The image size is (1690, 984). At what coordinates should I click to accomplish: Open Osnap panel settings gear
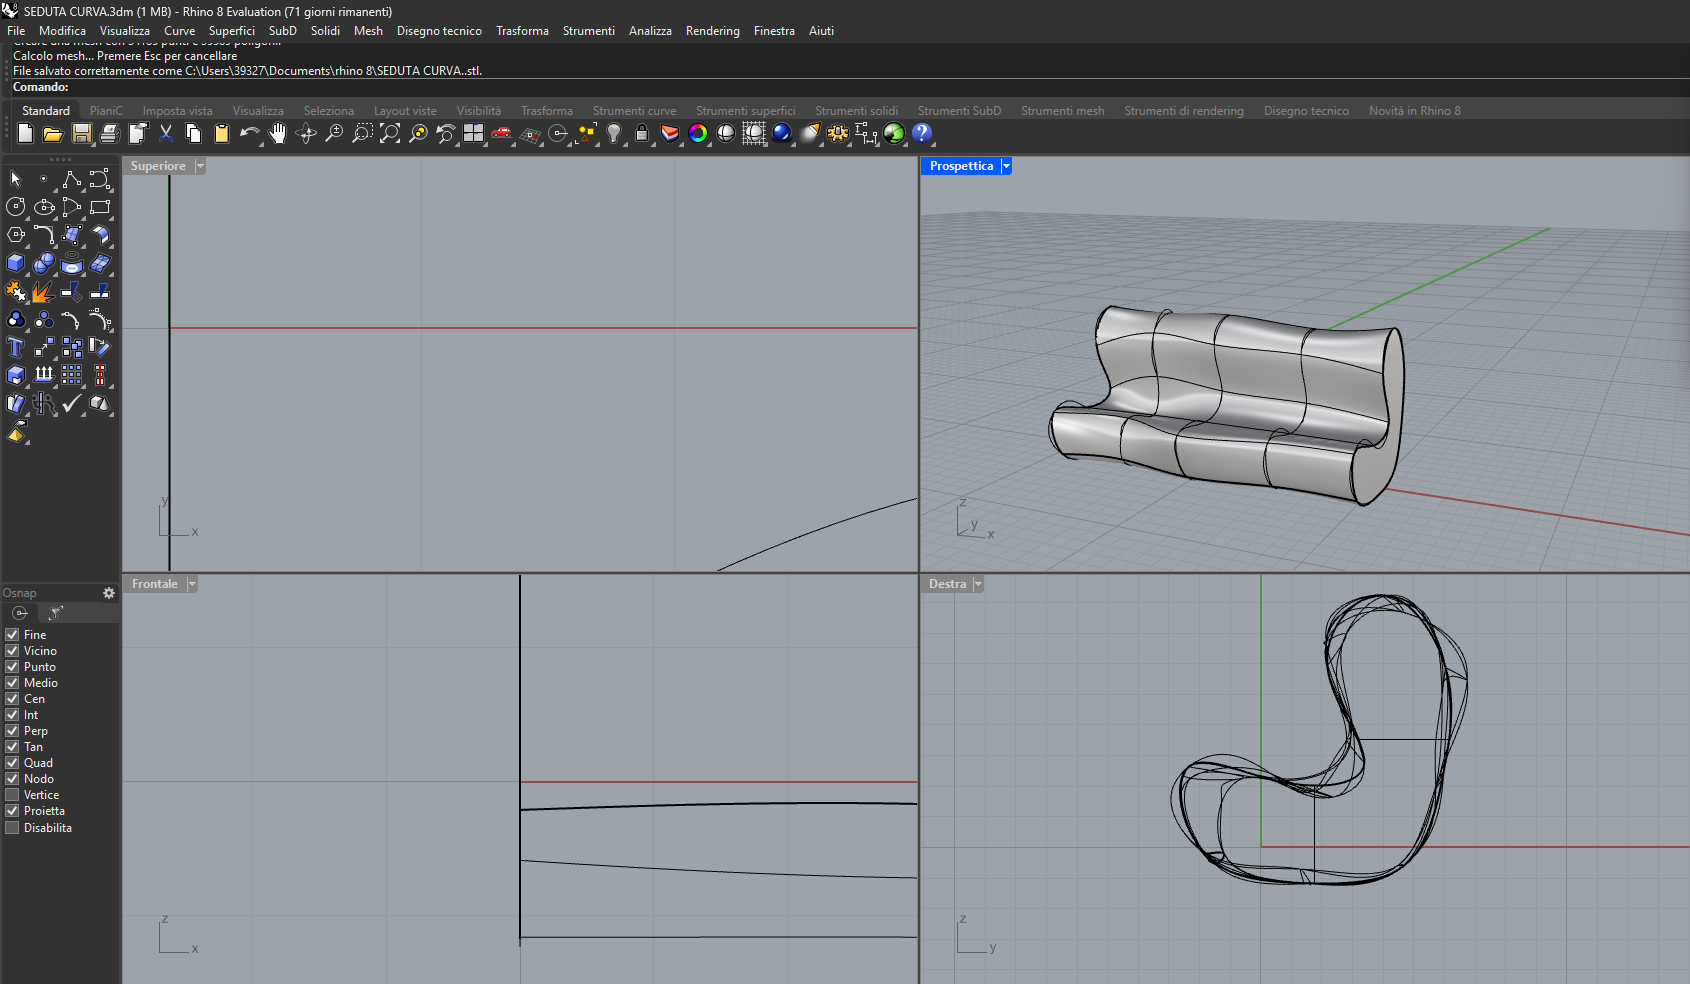(109, 593)
